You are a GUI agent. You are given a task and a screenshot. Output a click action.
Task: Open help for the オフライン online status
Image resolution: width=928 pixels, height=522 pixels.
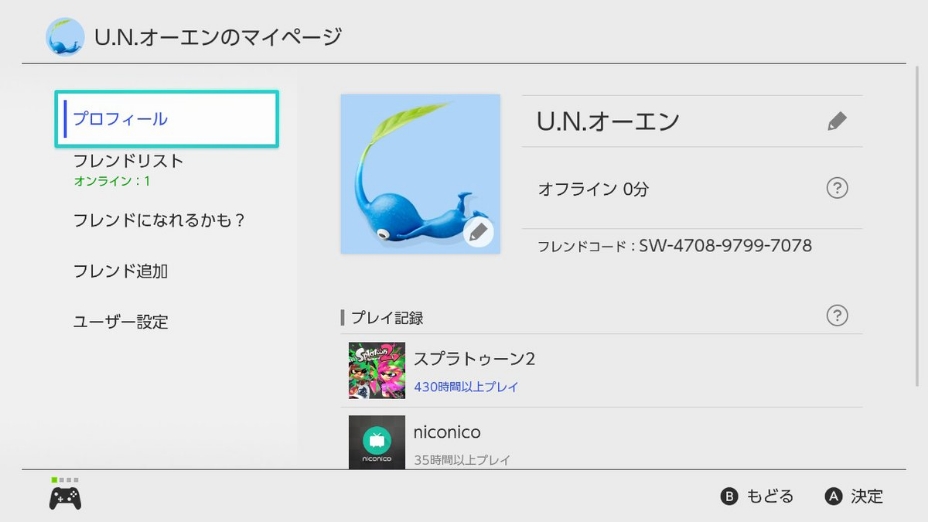(837, 188)
